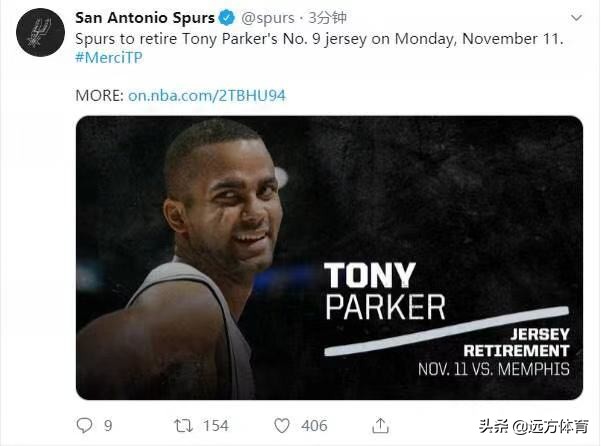Open the share tweet icon
The width and height of the screenshot is (601, 446).
380,425
